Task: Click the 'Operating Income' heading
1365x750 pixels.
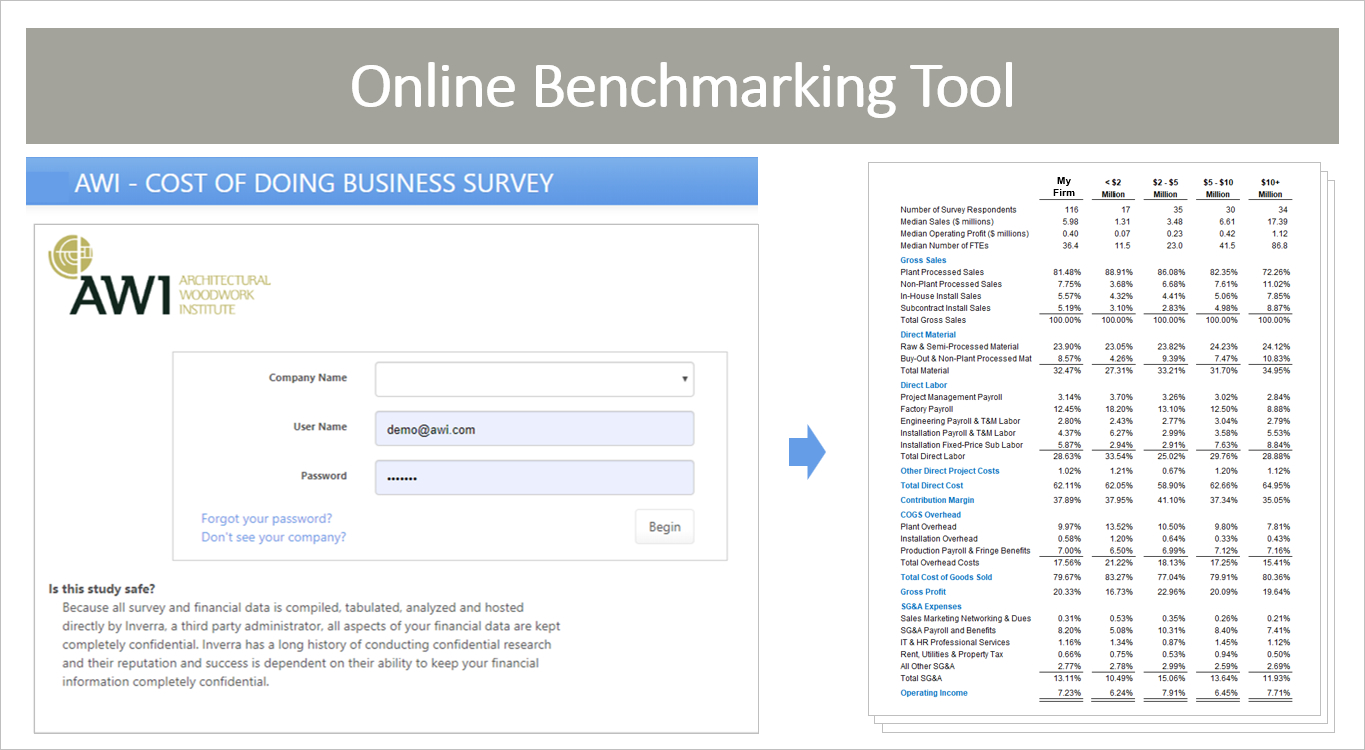Action: point(934,693)
